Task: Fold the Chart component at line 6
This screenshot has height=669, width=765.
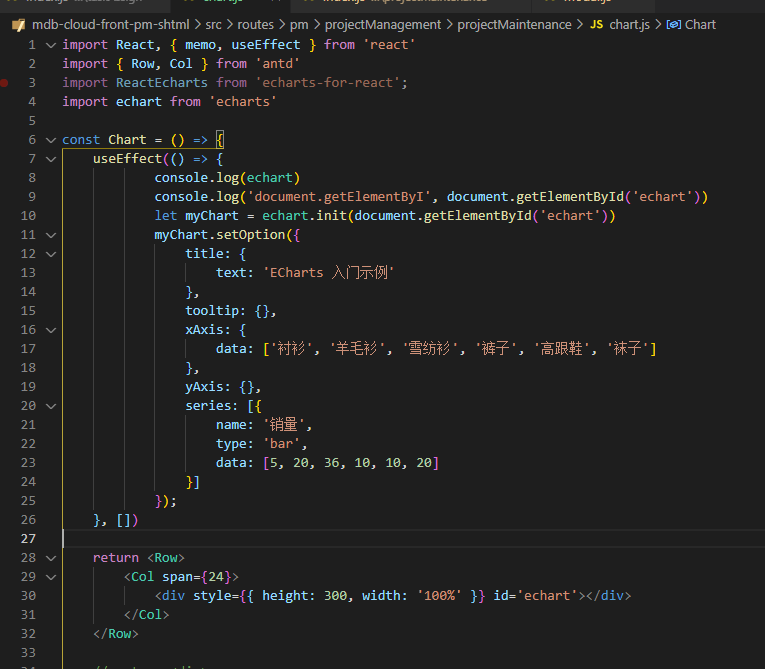Action: coord(51,140)
